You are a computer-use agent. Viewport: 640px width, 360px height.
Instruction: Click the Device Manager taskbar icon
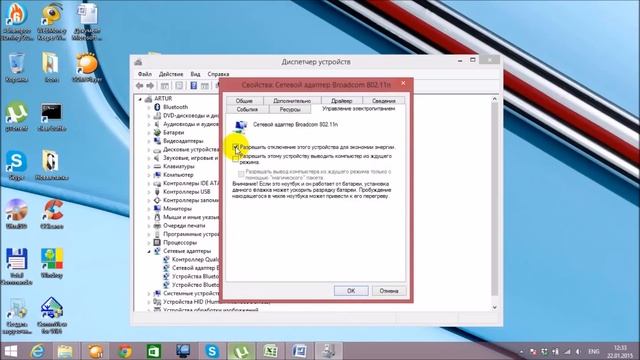point(328,351)
